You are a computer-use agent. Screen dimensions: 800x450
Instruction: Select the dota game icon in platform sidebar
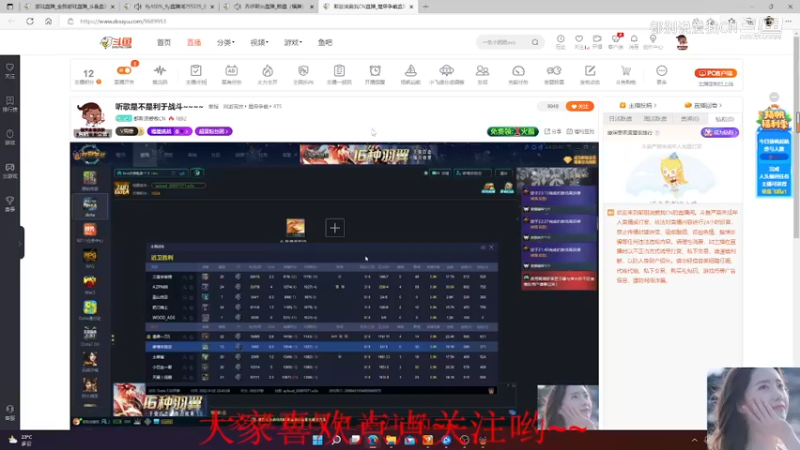tap(90, 206)
